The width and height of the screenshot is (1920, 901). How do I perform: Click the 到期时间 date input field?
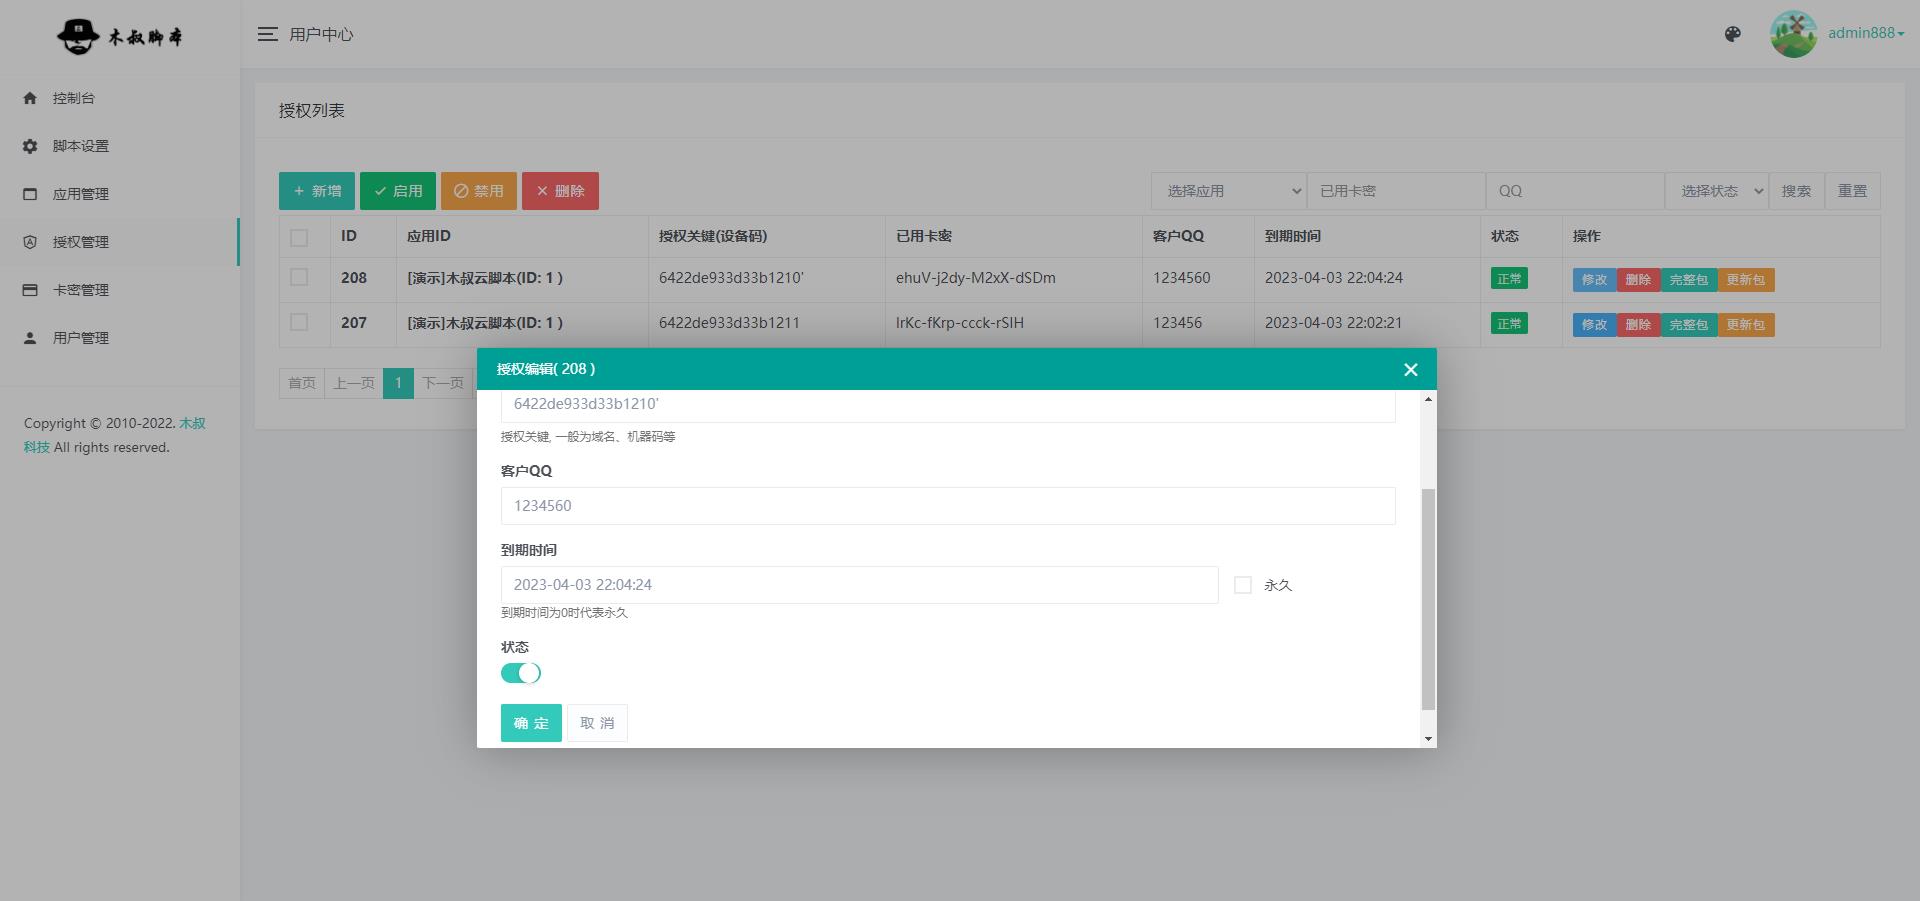859,585
